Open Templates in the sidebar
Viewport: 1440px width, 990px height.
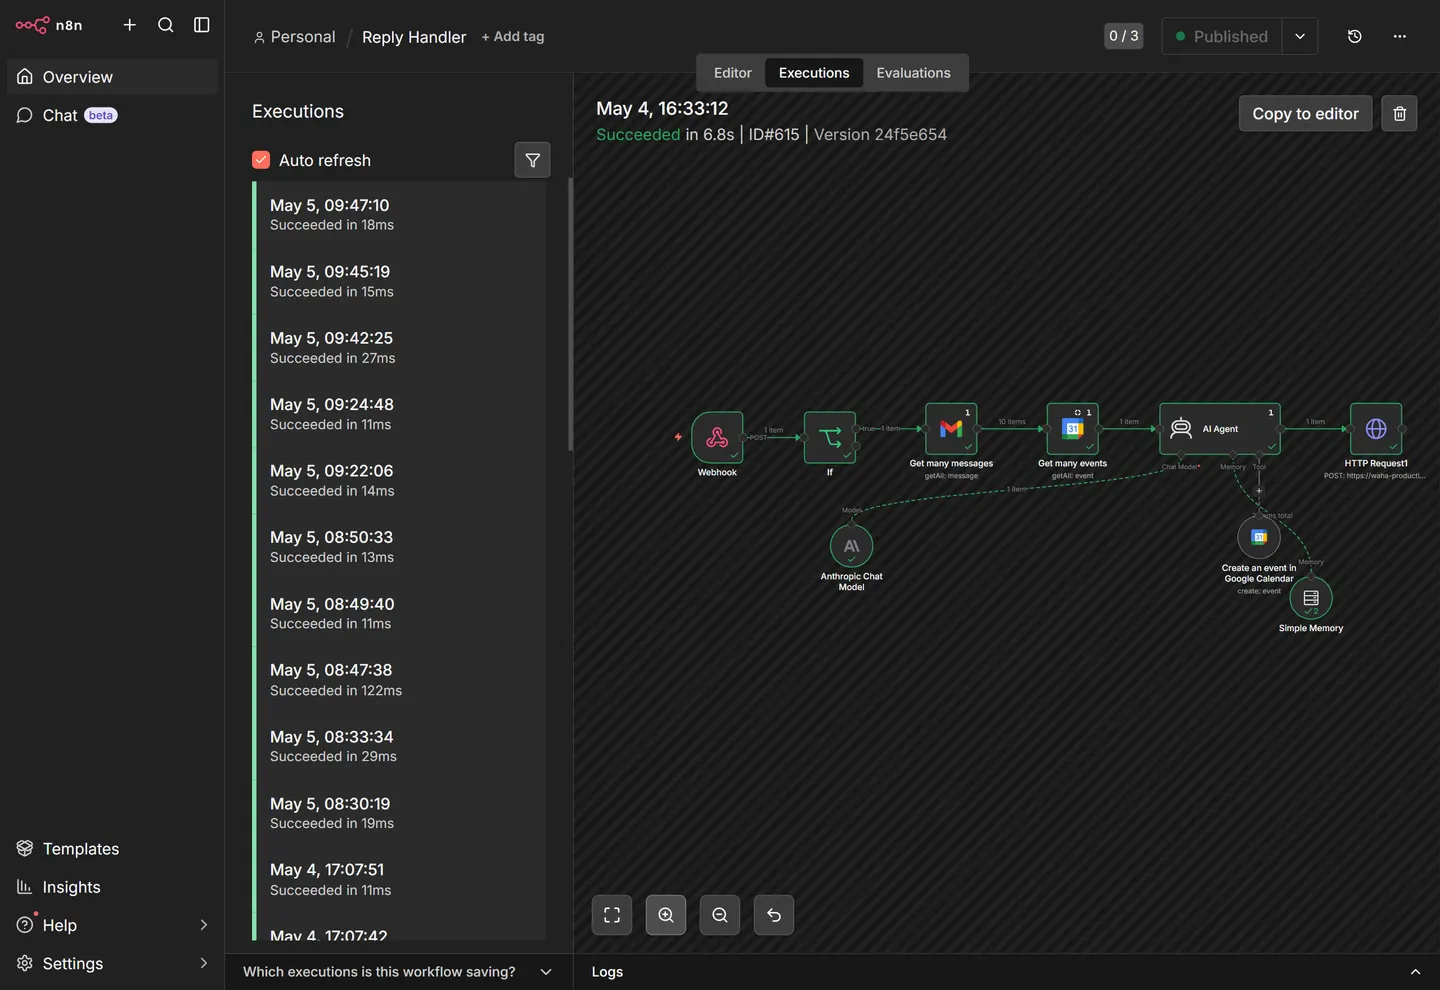[112, 849]
